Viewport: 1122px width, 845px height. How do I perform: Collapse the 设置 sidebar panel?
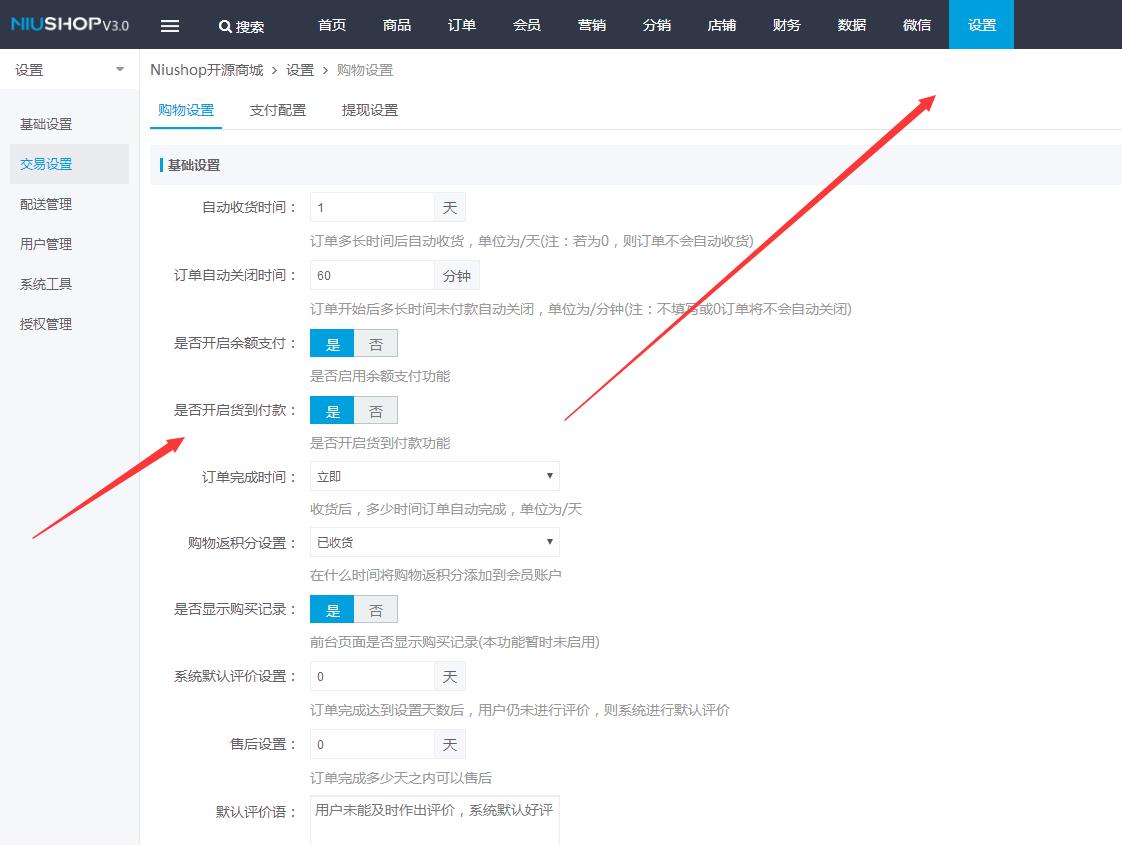pos(119,69)
